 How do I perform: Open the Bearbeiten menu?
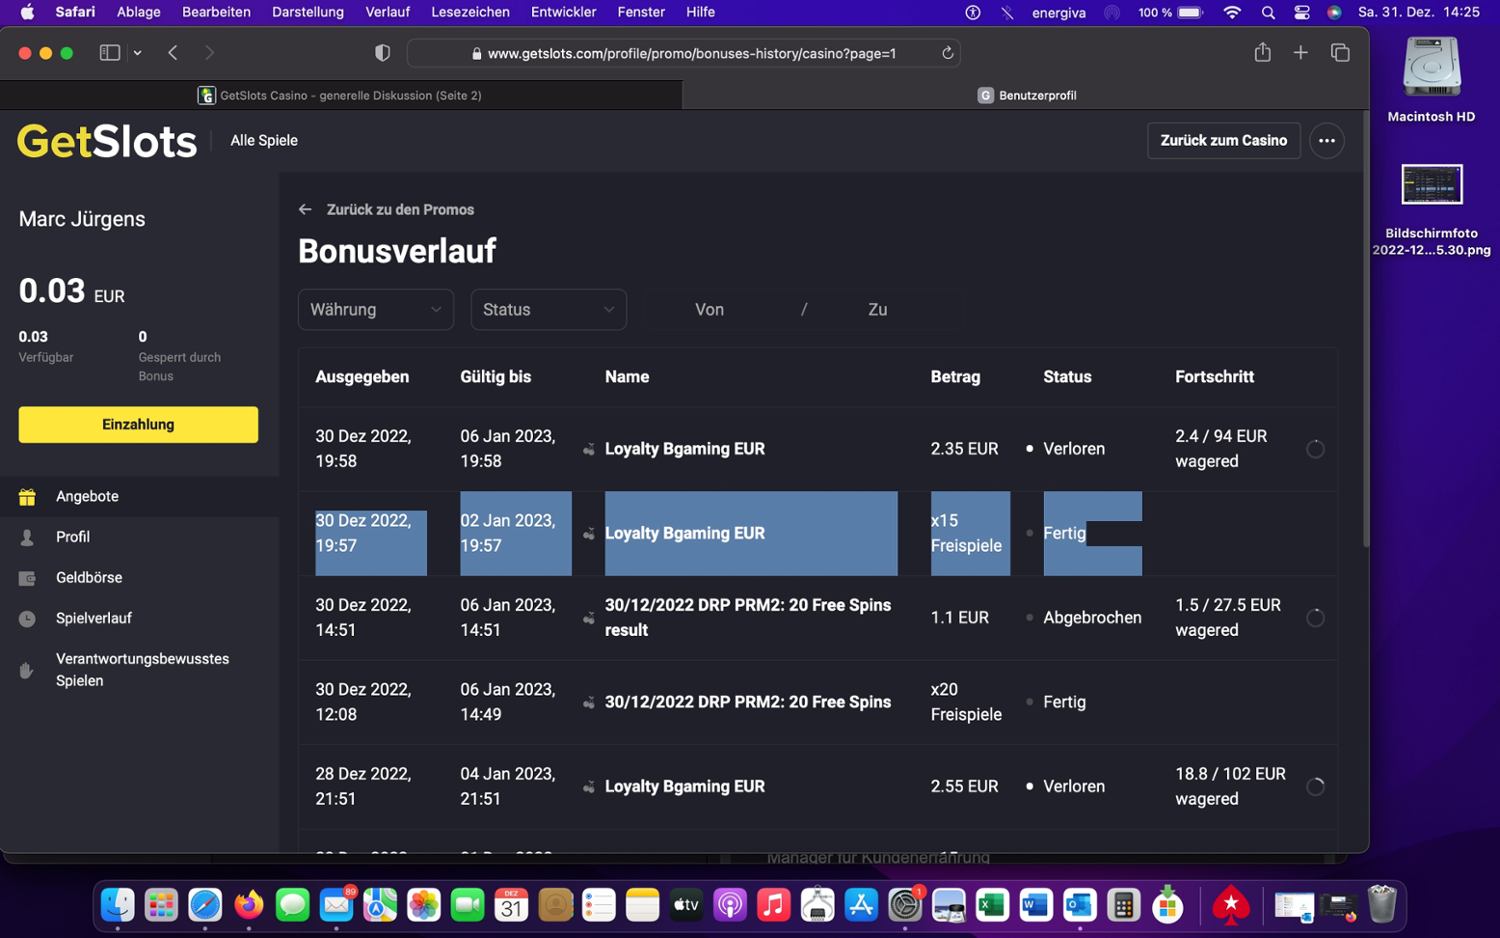point(216,12)
